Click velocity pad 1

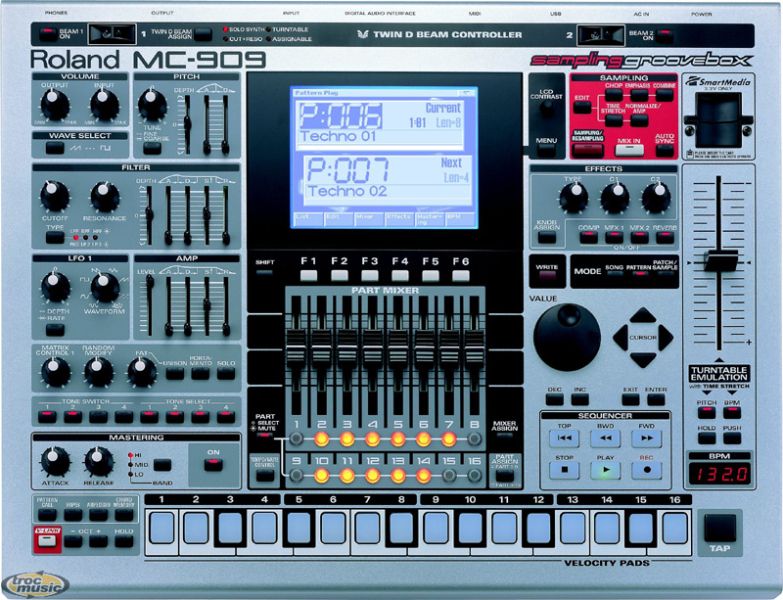click(162, 528)
